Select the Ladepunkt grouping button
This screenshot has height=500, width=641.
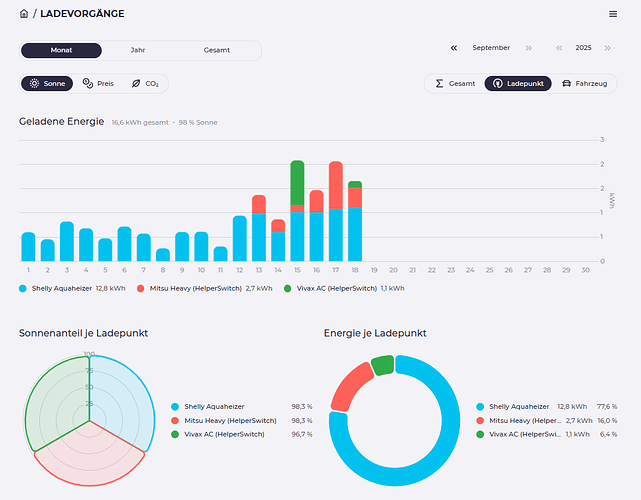click(517, 84)
